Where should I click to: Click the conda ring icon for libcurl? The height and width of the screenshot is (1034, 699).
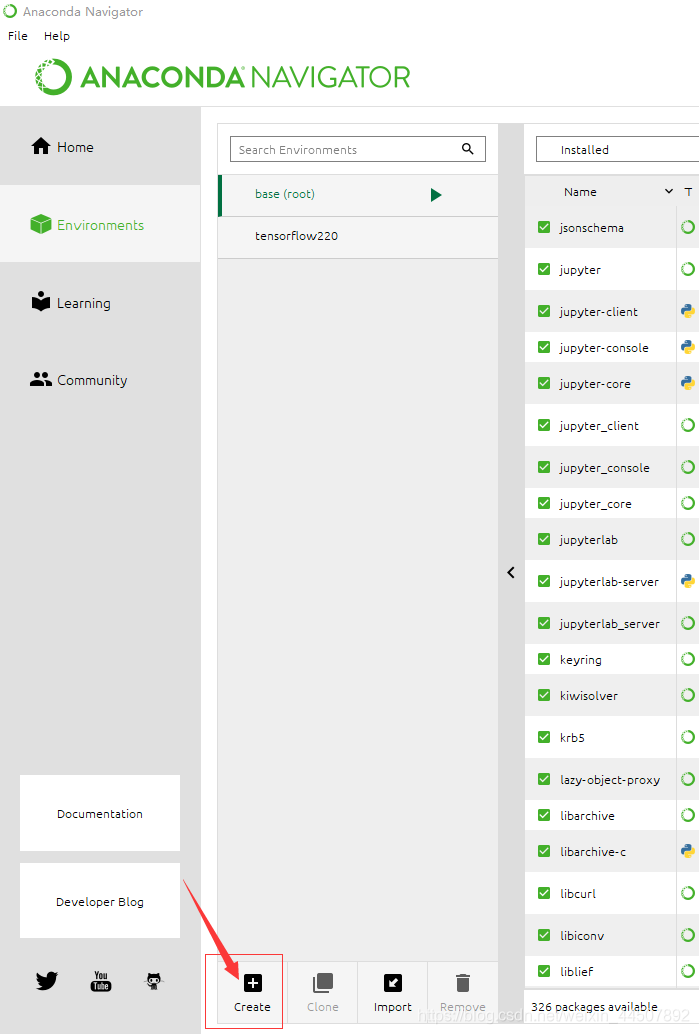pos(688,893)
